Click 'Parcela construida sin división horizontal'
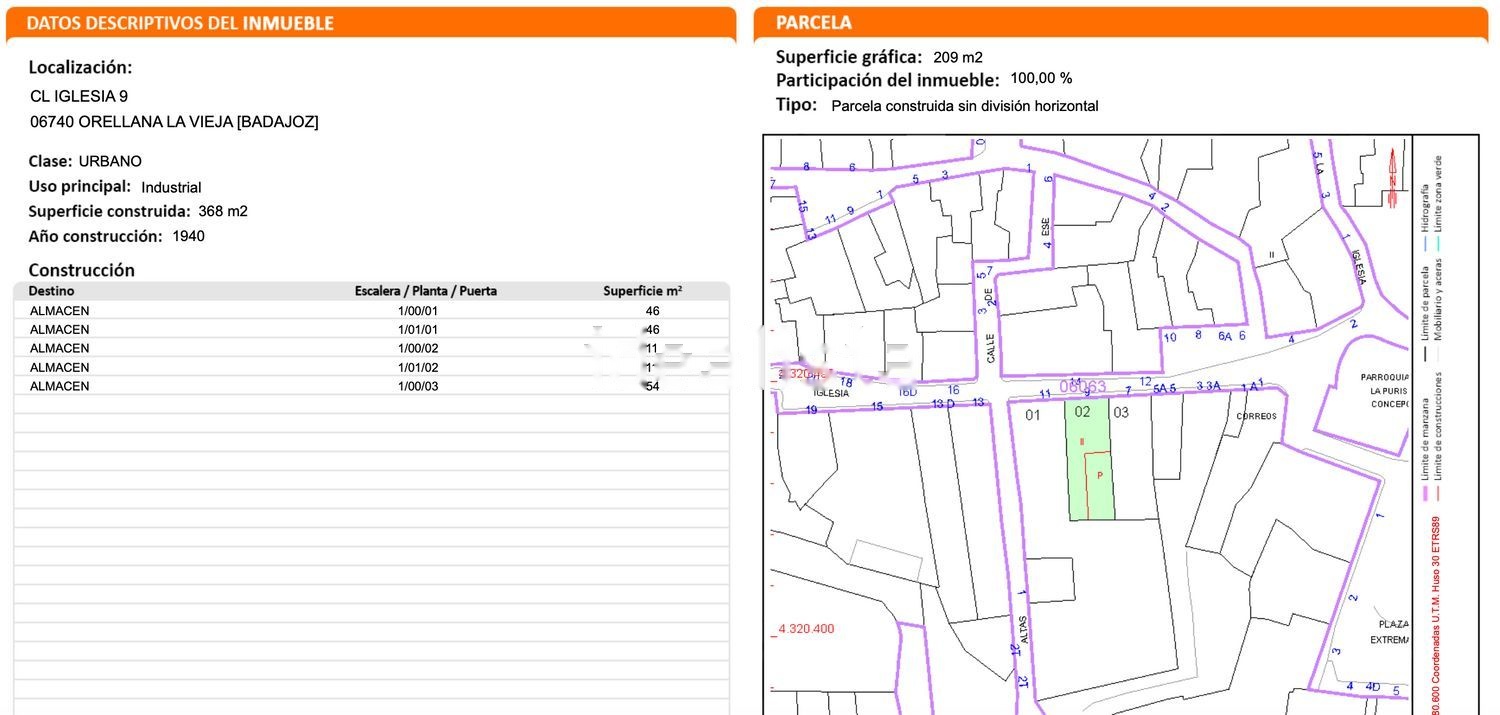This screenshot has height=715, width=1500. tap(965, 106)
